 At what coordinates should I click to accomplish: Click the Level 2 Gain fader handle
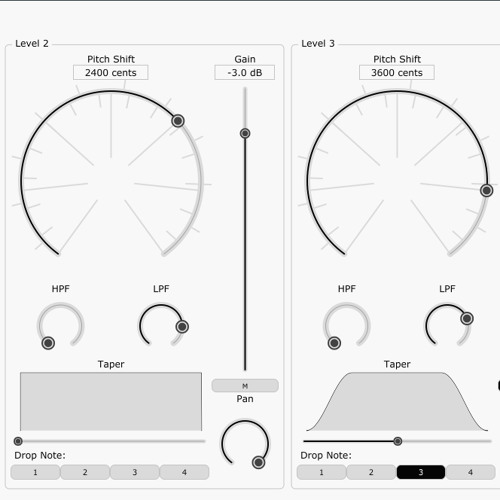coord(245,133)
